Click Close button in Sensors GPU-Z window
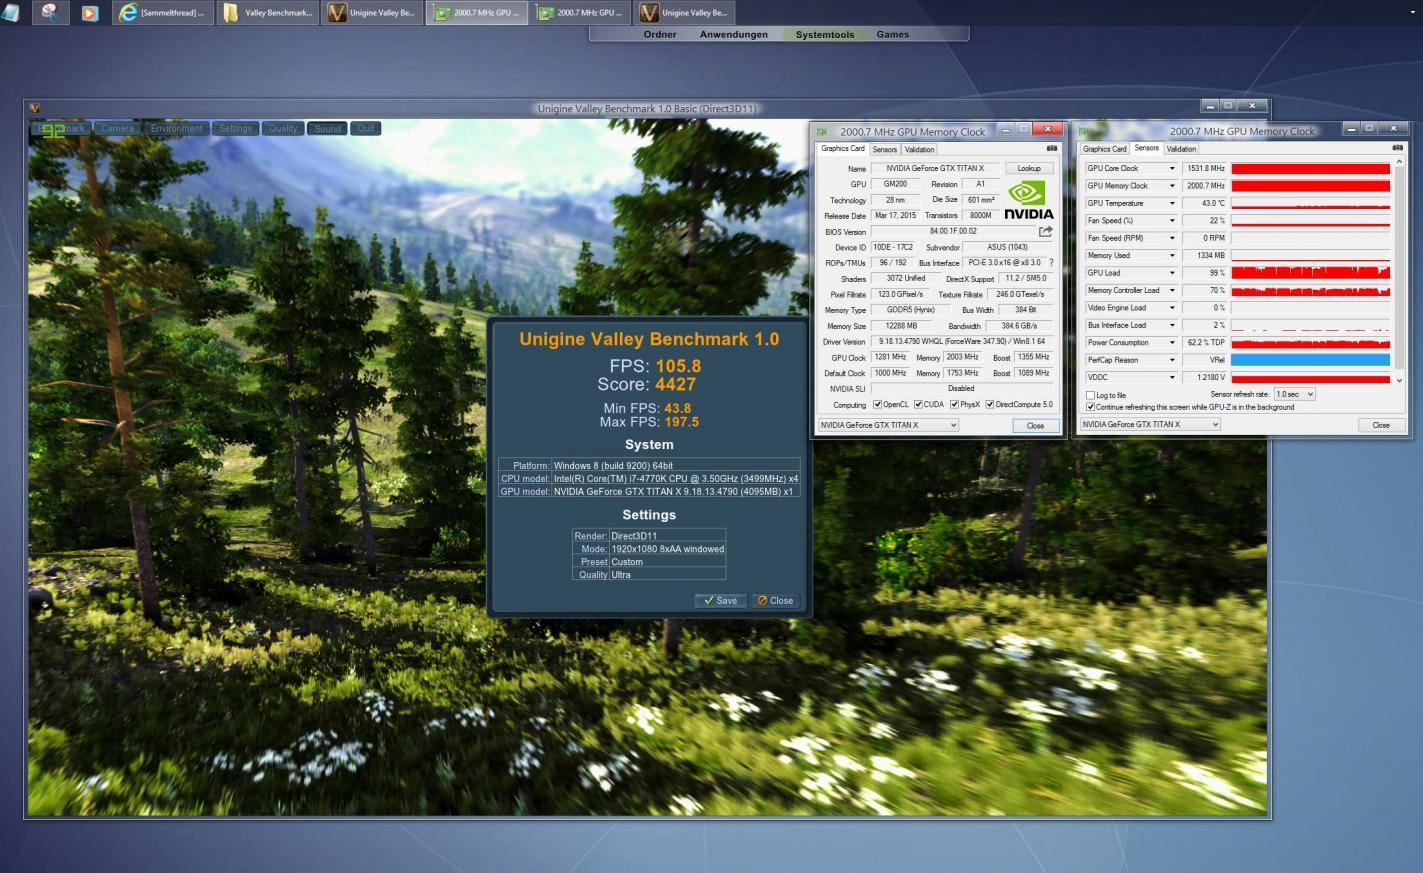 (x=1381, y=424)
